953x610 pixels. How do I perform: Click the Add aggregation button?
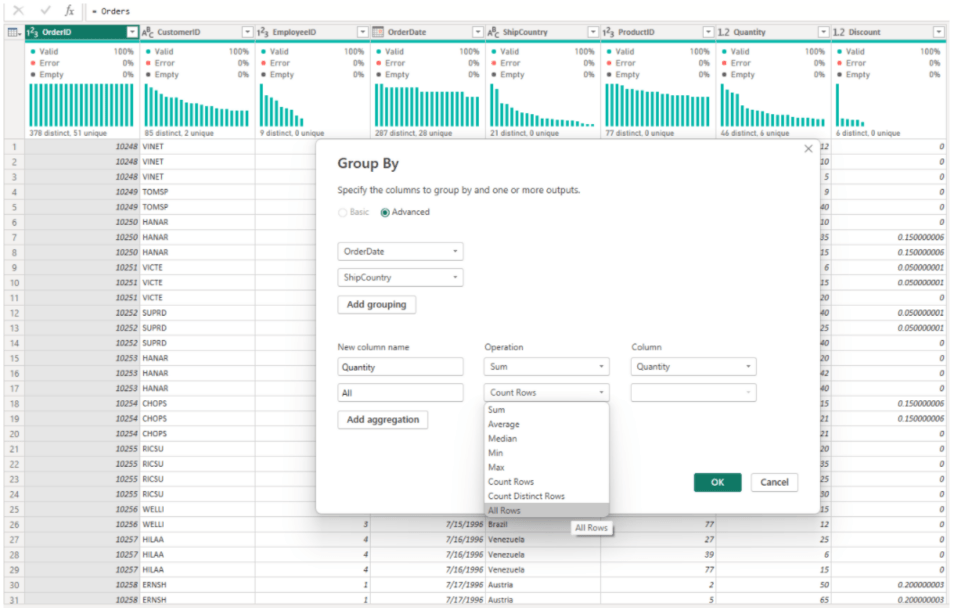382,420
